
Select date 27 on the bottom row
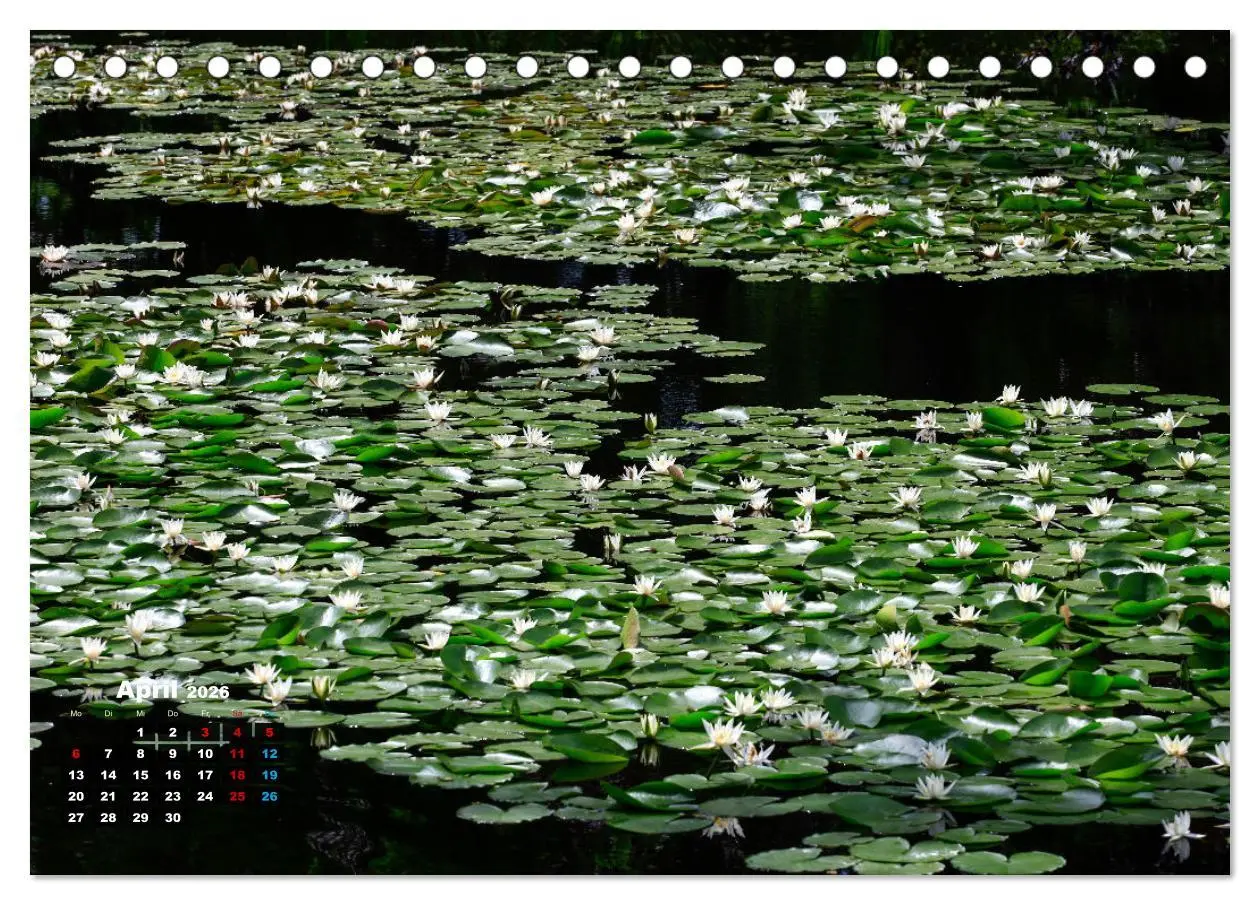[x=76, y=818]
